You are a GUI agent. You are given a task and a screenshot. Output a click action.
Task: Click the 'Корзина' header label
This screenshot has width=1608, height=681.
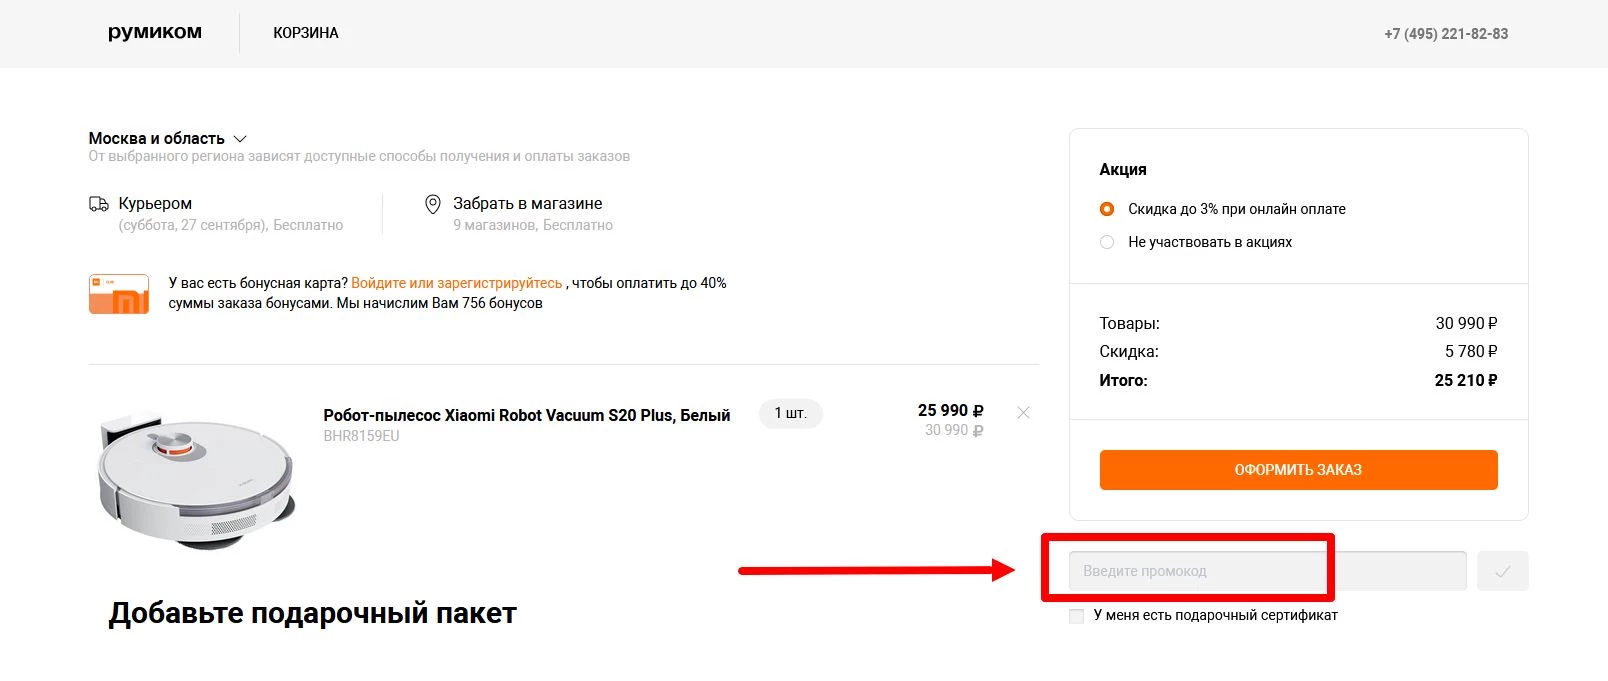[306, 33]
